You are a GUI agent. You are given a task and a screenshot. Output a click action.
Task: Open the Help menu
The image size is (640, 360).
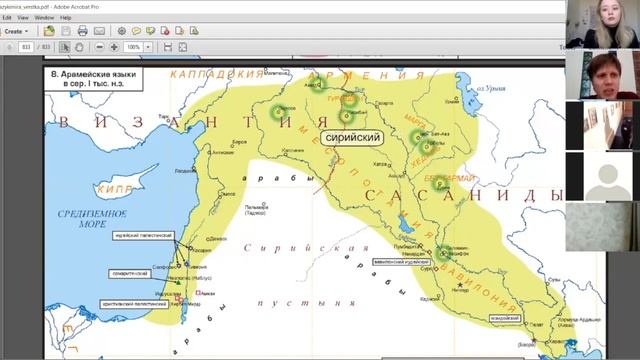tap(65, 18)
